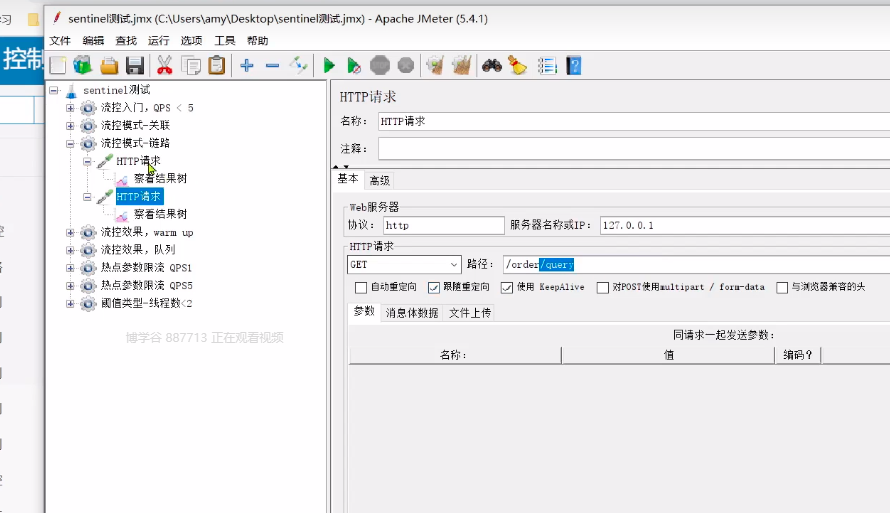Click gear icon of 流控效果，队列

(x=88, y=250)
